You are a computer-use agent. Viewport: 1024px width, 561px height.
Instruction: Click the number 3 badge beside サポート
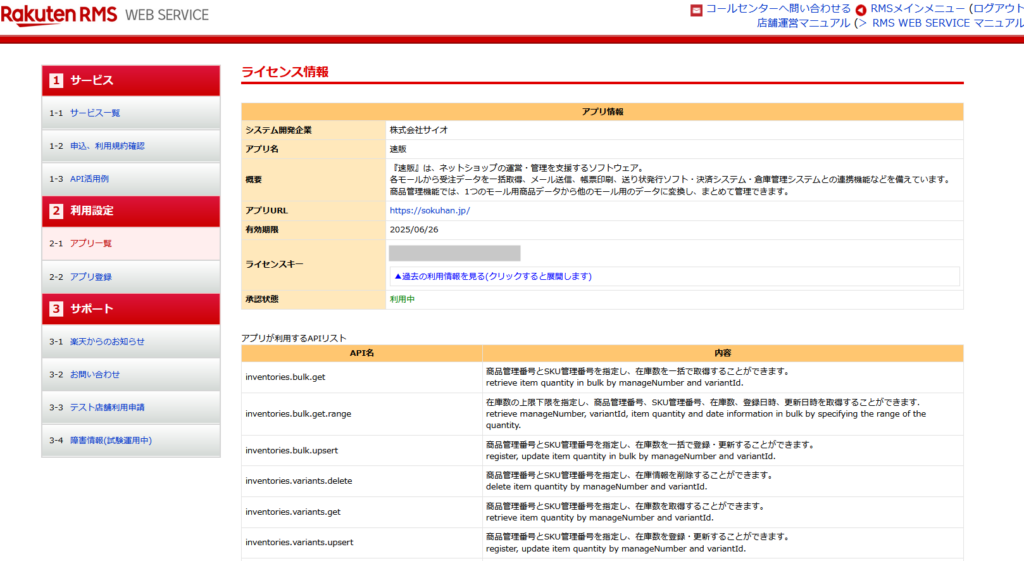56,309
